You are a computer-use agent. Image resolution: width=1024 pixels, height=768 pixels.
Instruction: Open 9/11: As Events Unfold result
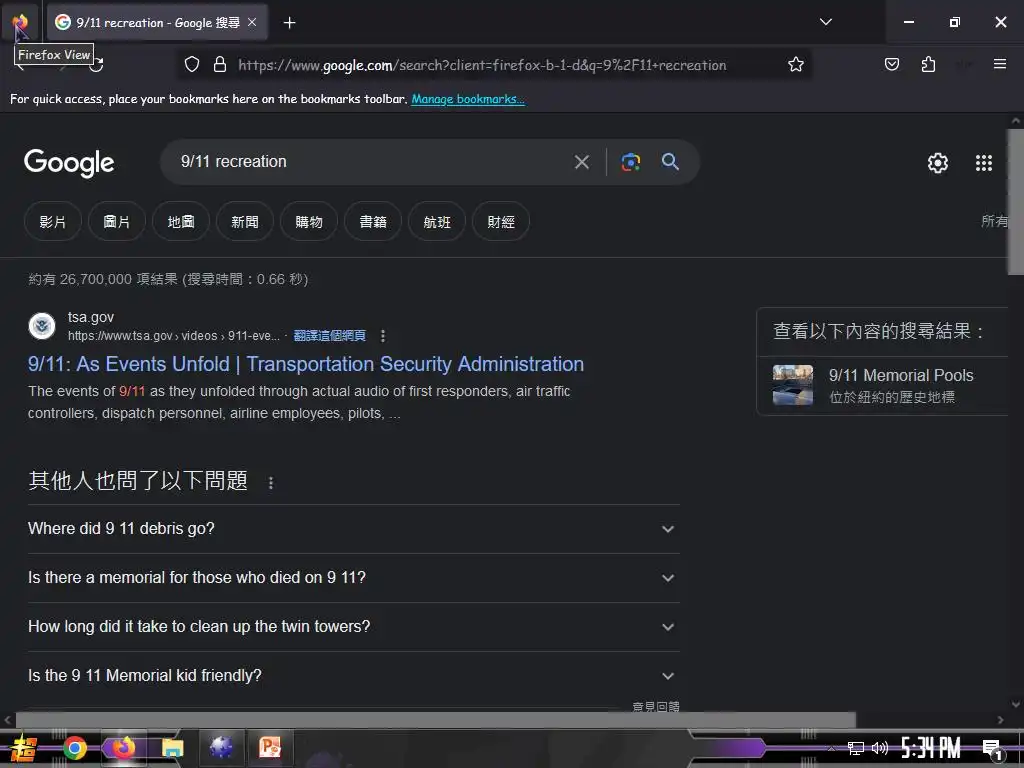point(306,364)
